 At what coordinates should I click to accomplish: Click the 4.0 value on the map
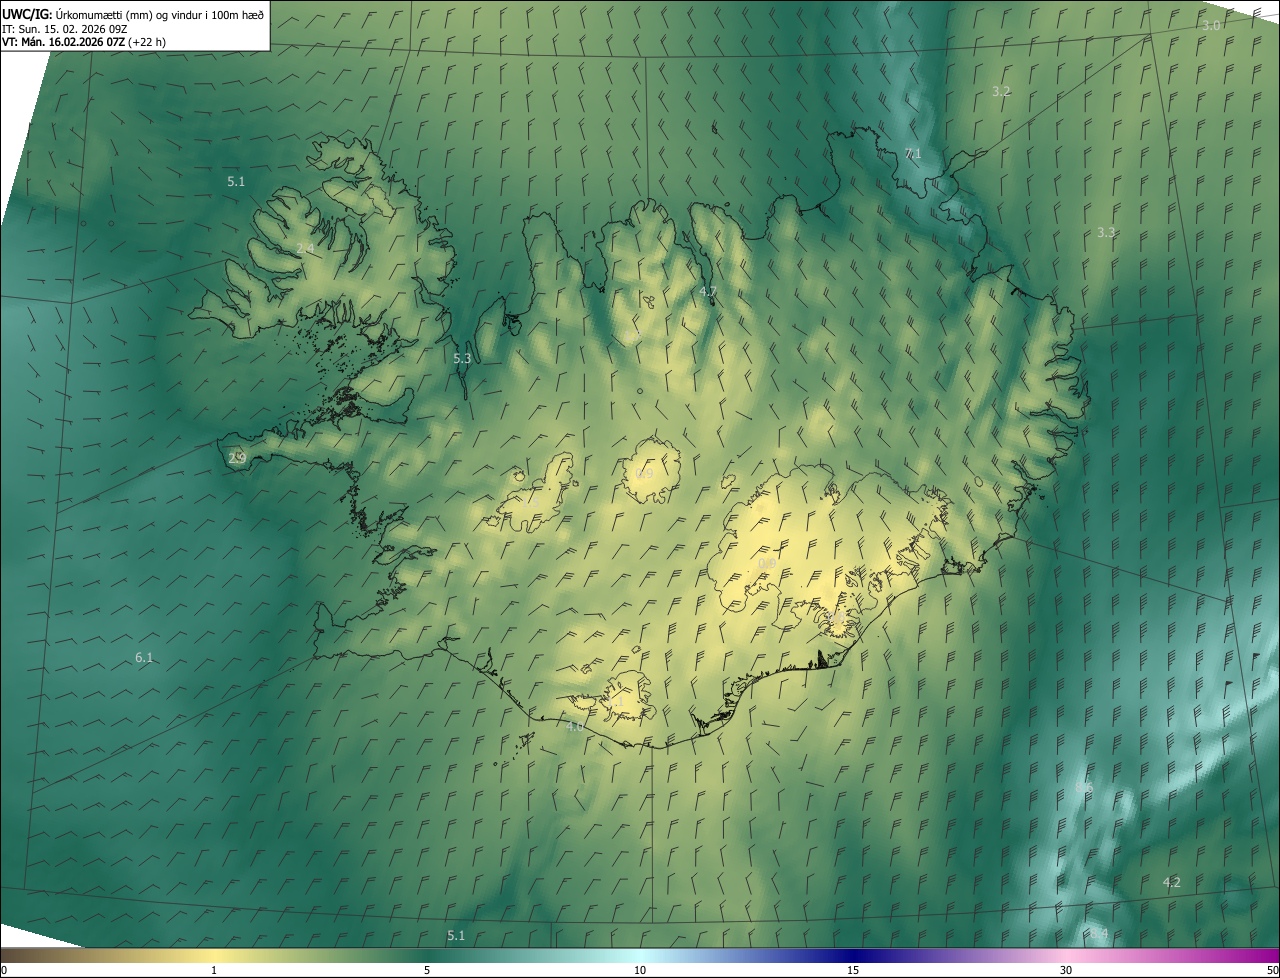click(574, 727)
